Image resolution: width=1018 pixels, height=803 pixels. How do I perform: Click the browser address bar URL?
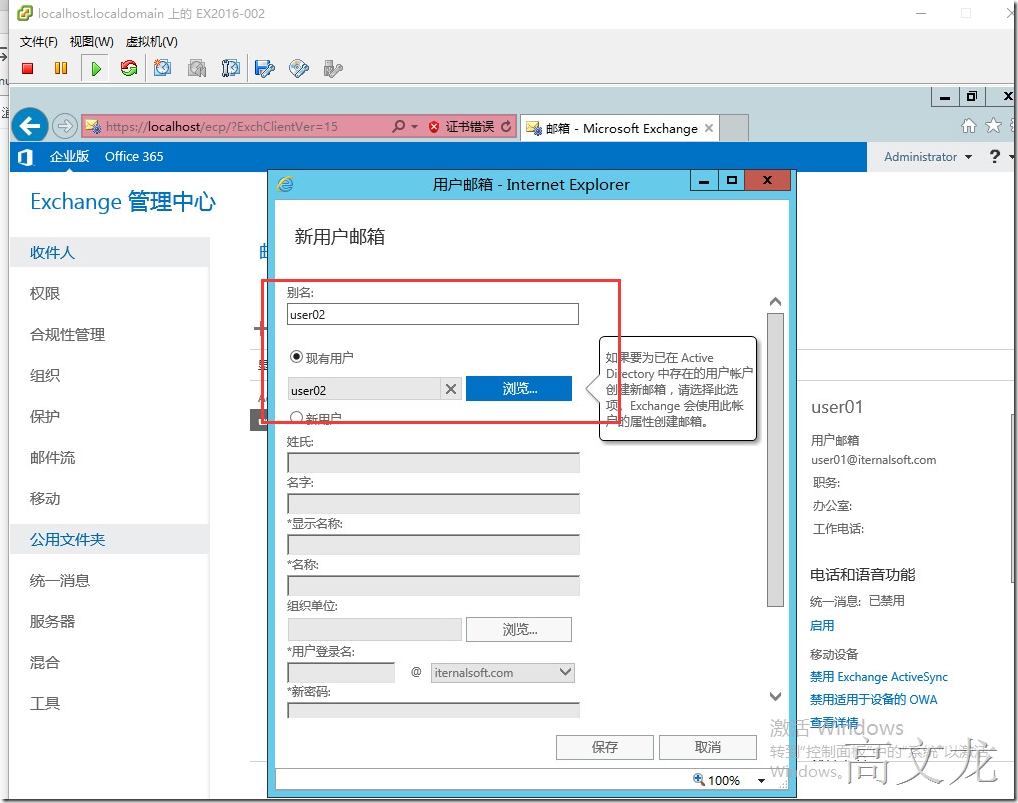point(222,127)
